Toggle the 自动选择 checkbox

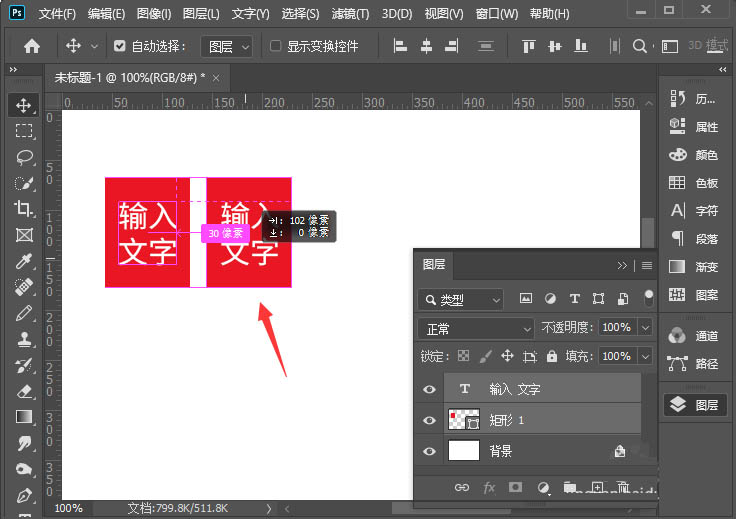(121, 46)
